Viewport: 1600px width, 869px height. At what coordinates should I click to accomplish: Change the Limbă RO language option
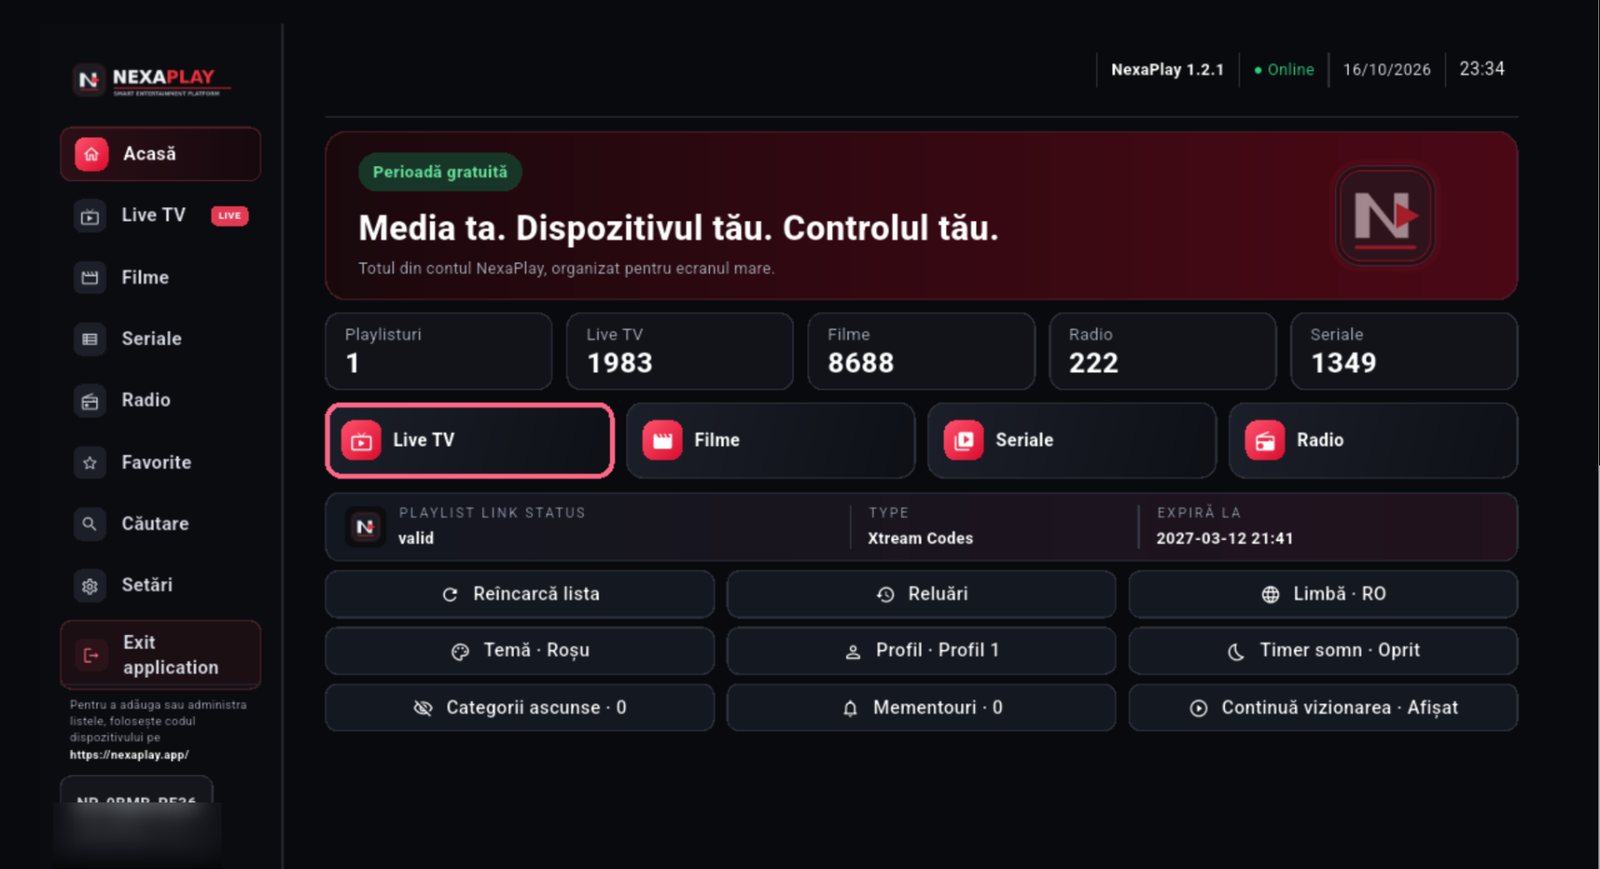[1323, 594]
